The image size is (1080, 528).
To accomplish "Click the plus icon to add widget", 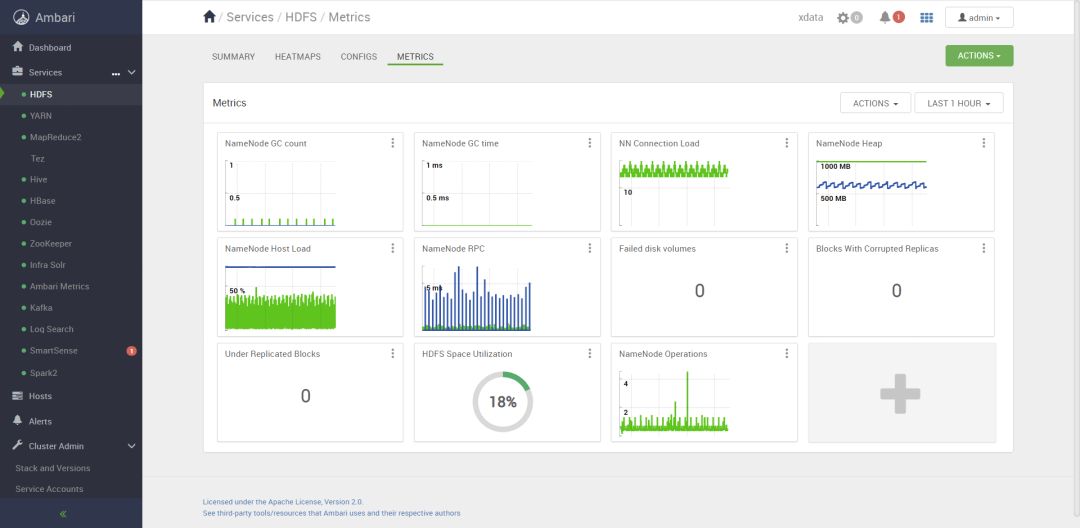I will 900,393.
